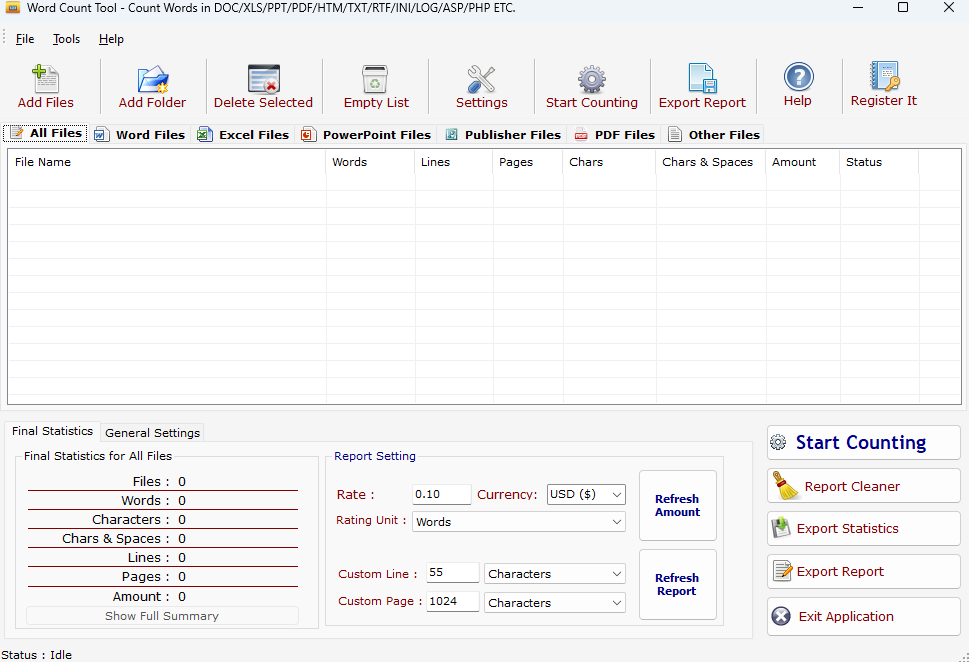The image size is (969, 662).
Task: Click the Pages column header
Action: point(528,162)
